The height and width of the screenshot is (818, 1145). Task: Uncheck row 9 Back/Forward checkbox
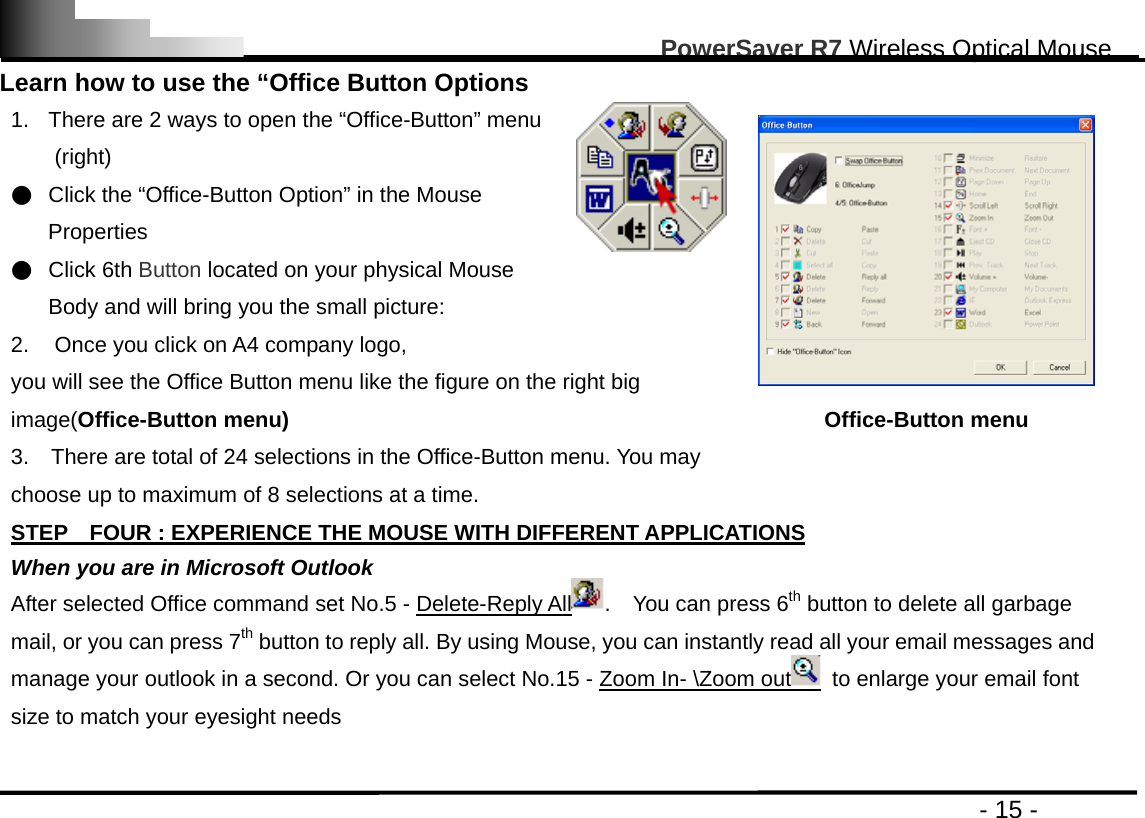pos(786,324)
